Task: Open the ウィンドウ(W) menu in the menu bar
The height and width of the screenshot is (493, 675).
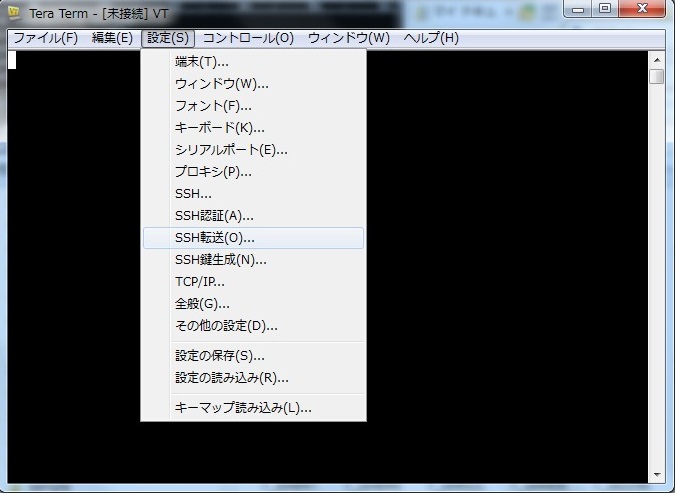Action: [349, 38]
